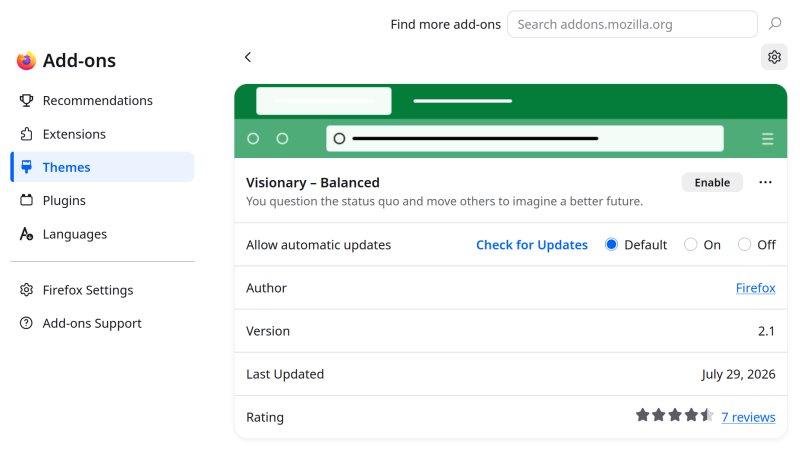Click the Plugins icon in sidebar
Screen dimensions: 800x454
coord(26,200)
